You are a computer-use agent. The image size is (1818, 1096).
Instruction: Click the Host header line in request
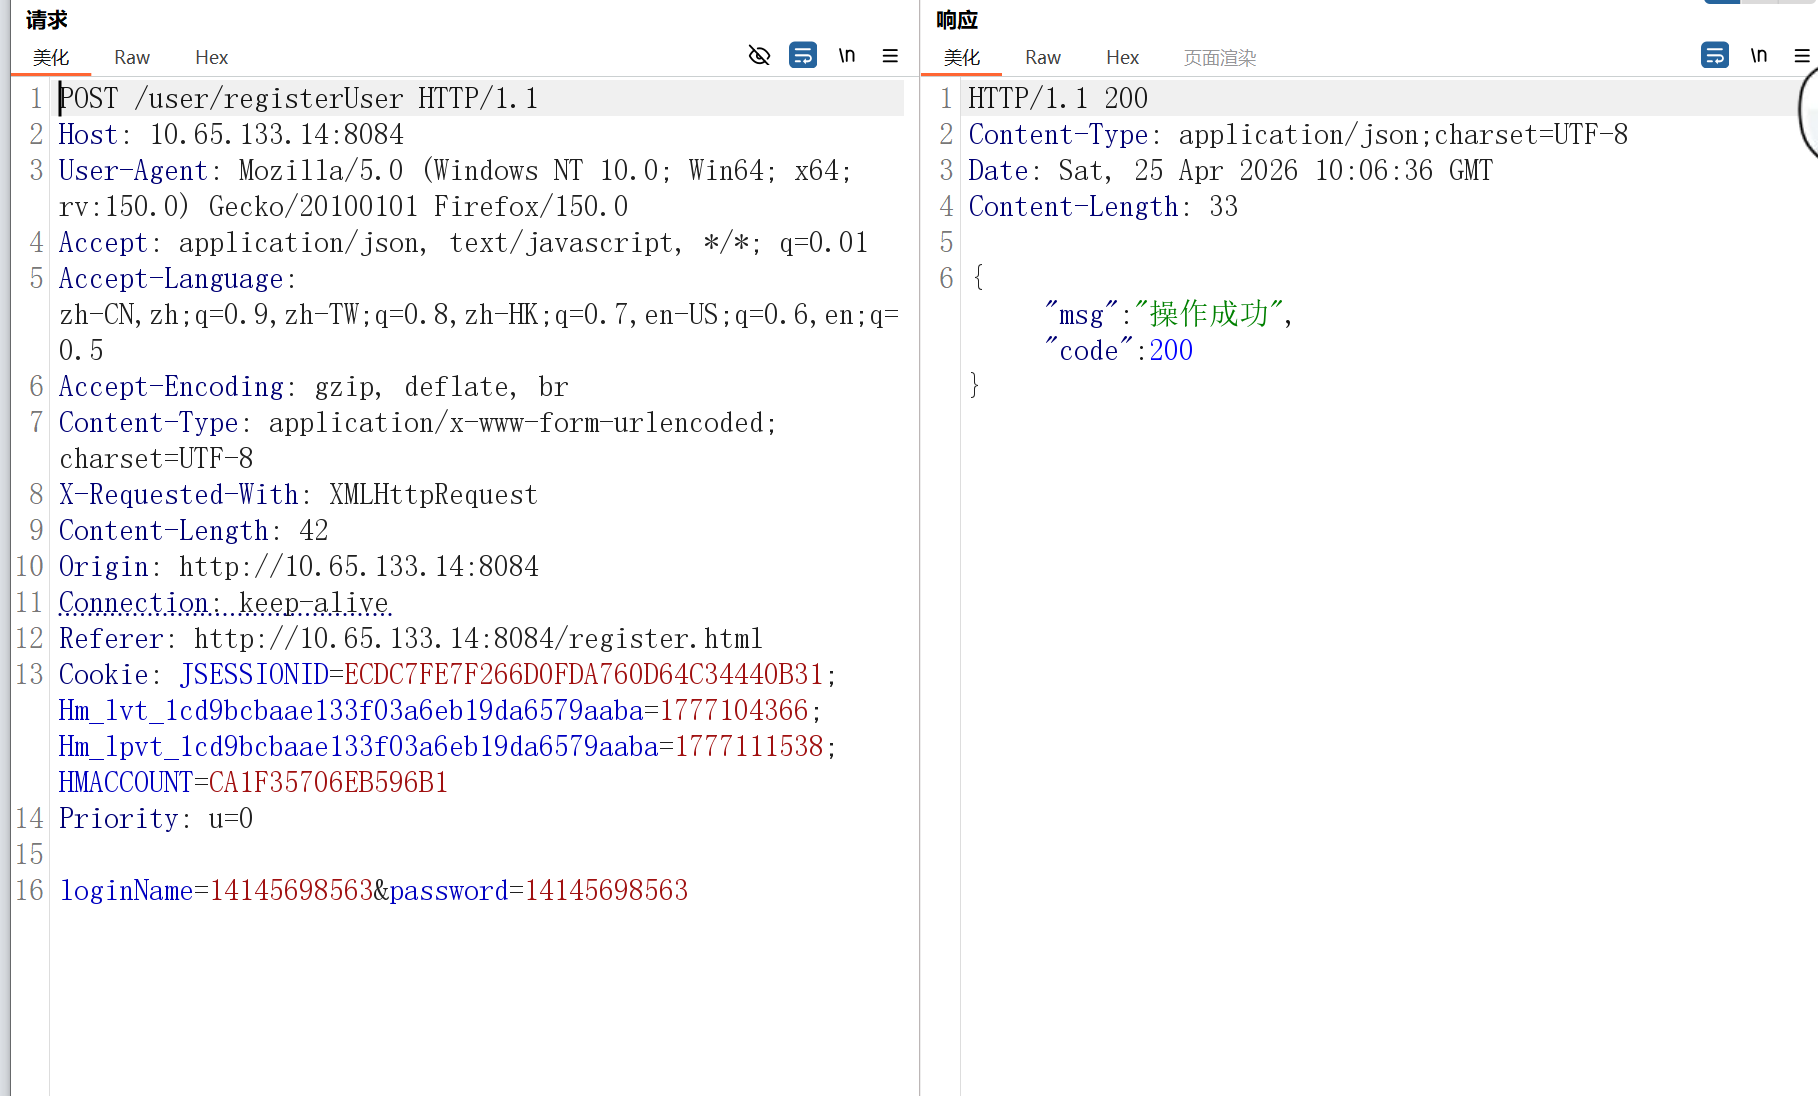tap(231, 134)
